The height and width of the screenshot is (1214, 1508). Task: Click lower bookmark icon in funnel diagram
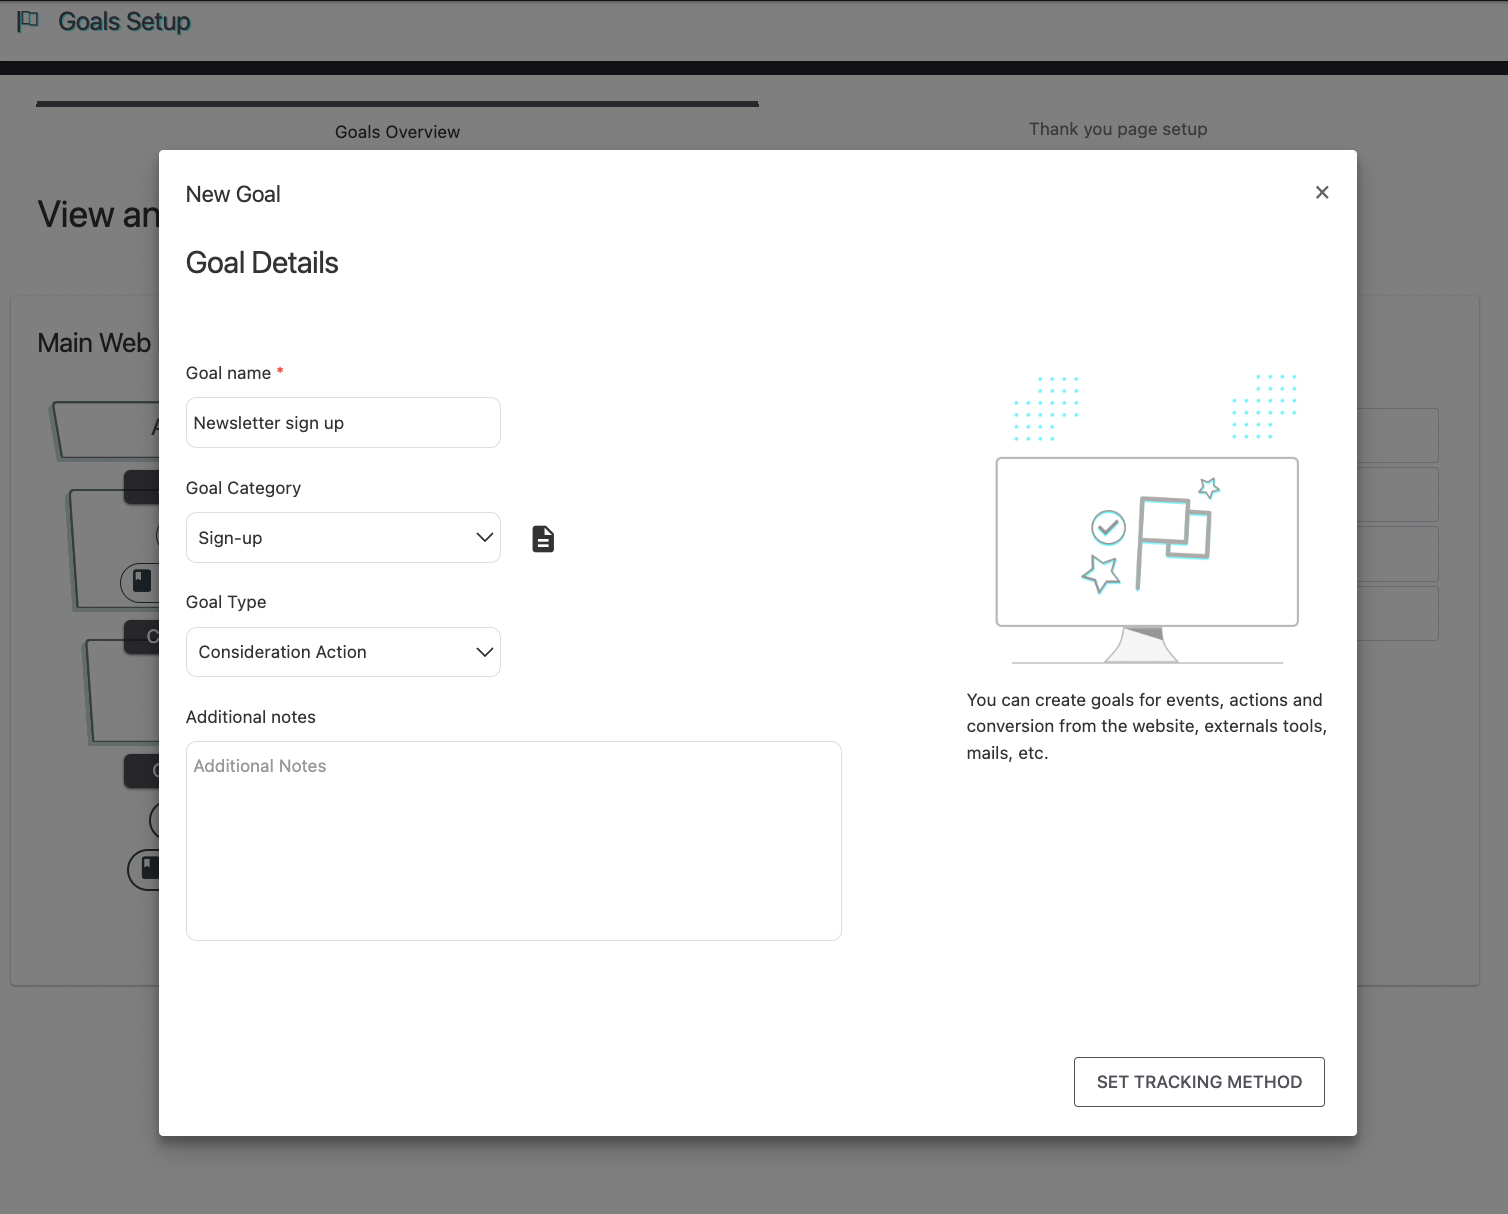(x=149, y=868)
